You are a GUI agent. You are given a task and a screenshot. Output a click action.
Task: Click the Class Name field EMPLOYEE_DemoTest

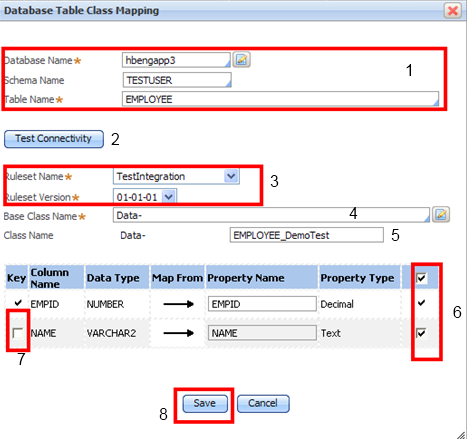click(307, 235)
